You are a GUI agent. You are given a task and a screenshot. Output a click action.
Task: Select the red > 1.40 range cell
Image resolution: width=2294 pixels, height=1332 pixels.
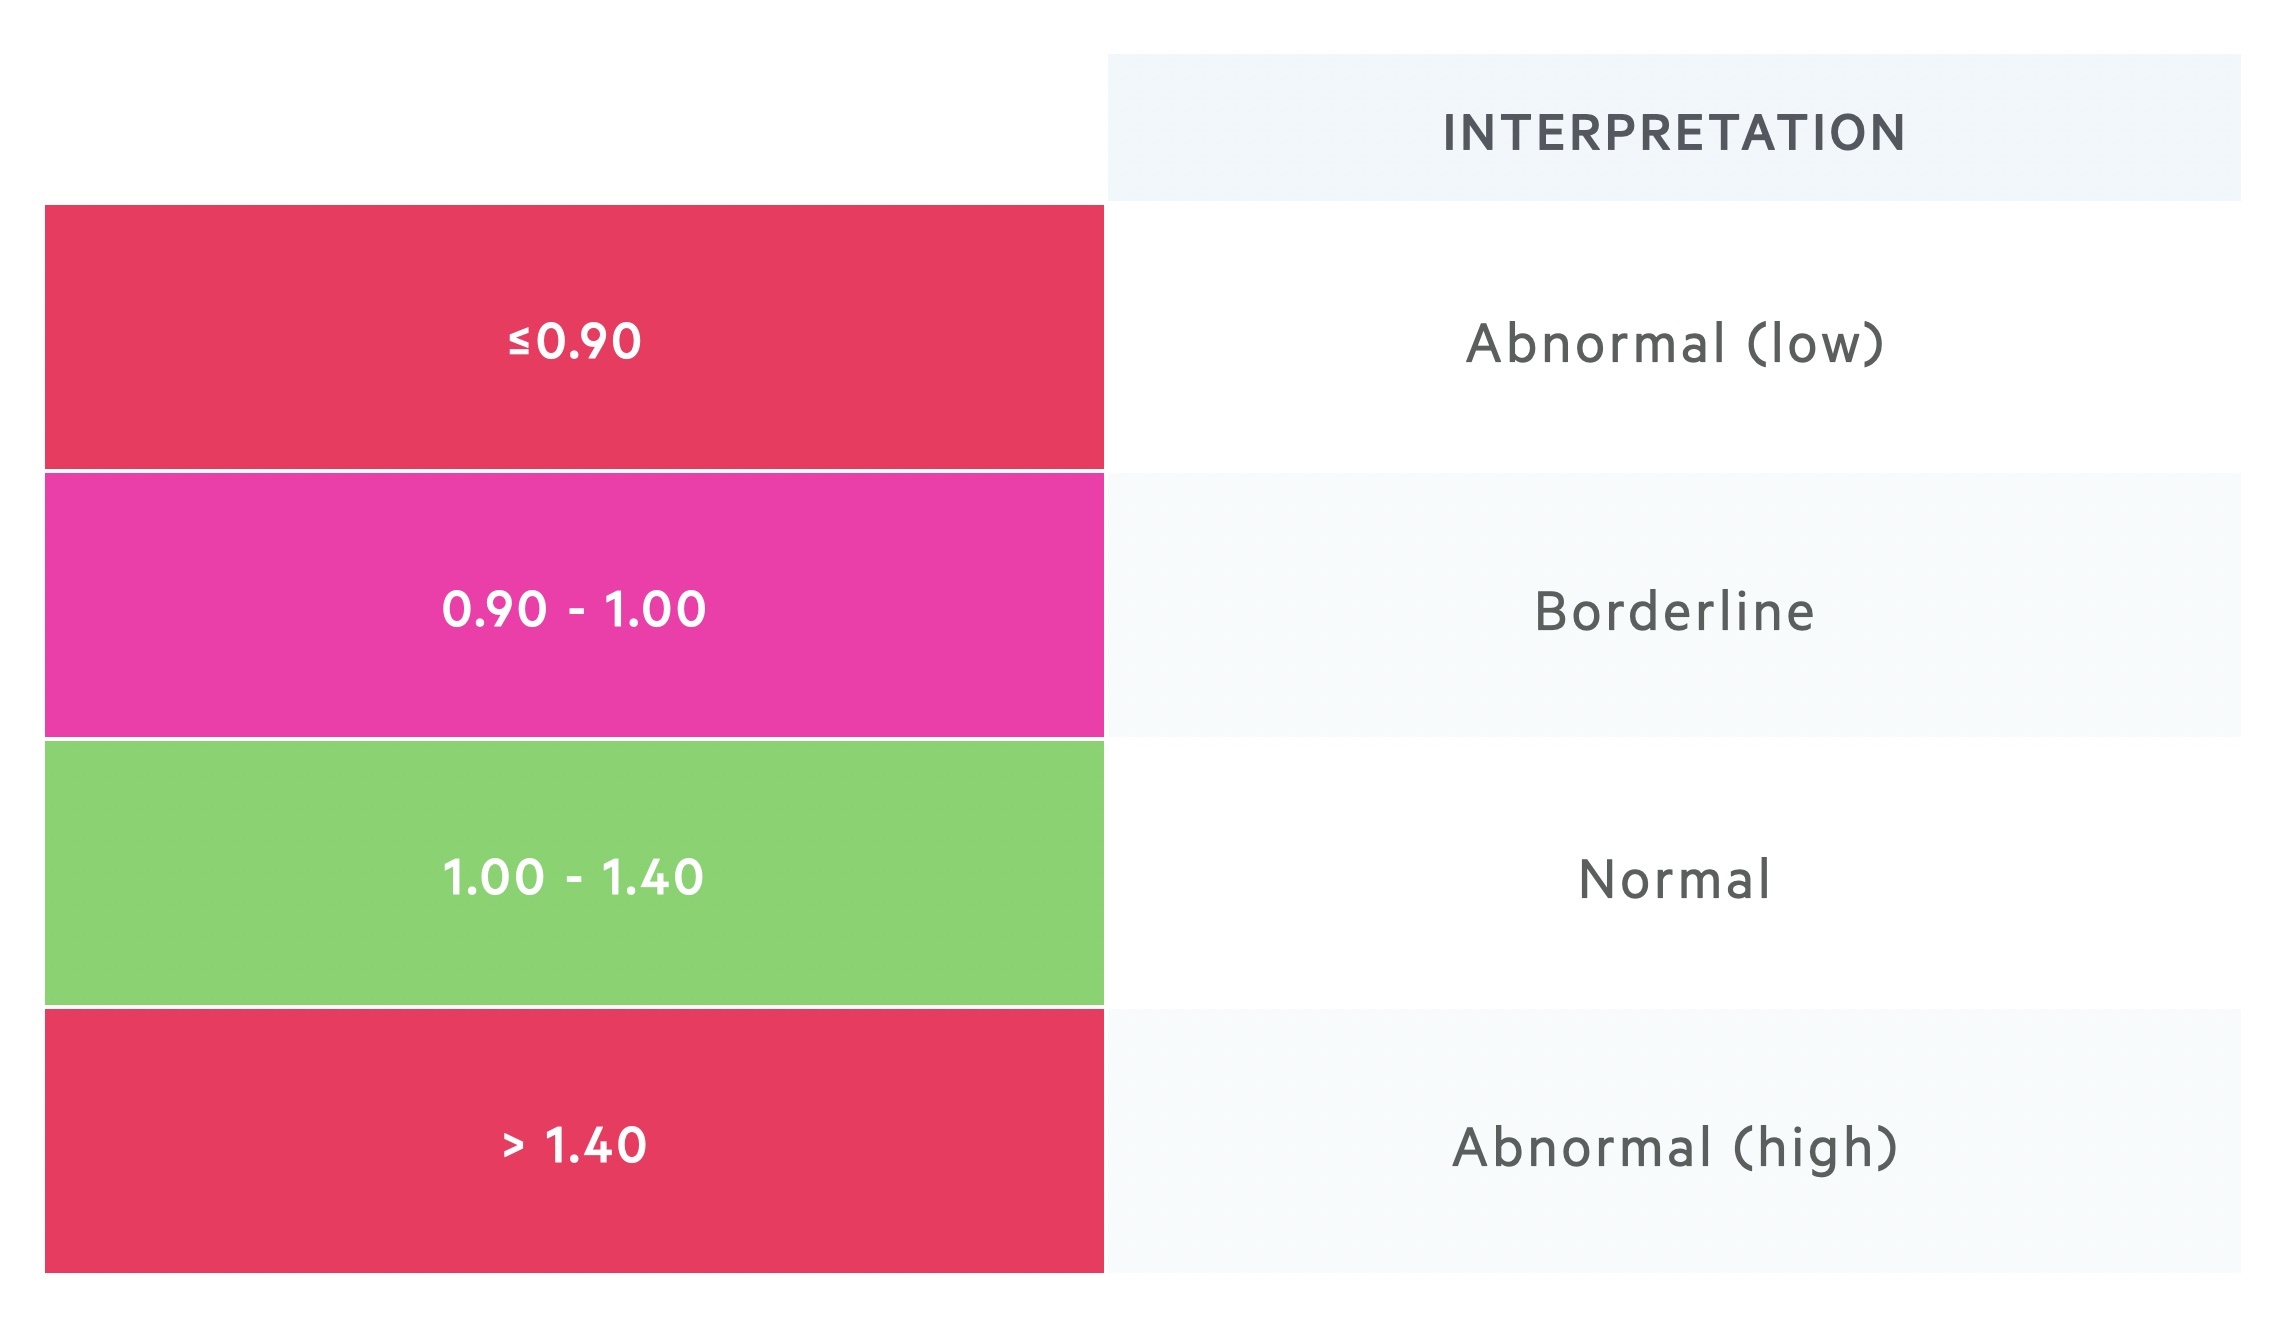point(574,1141)
